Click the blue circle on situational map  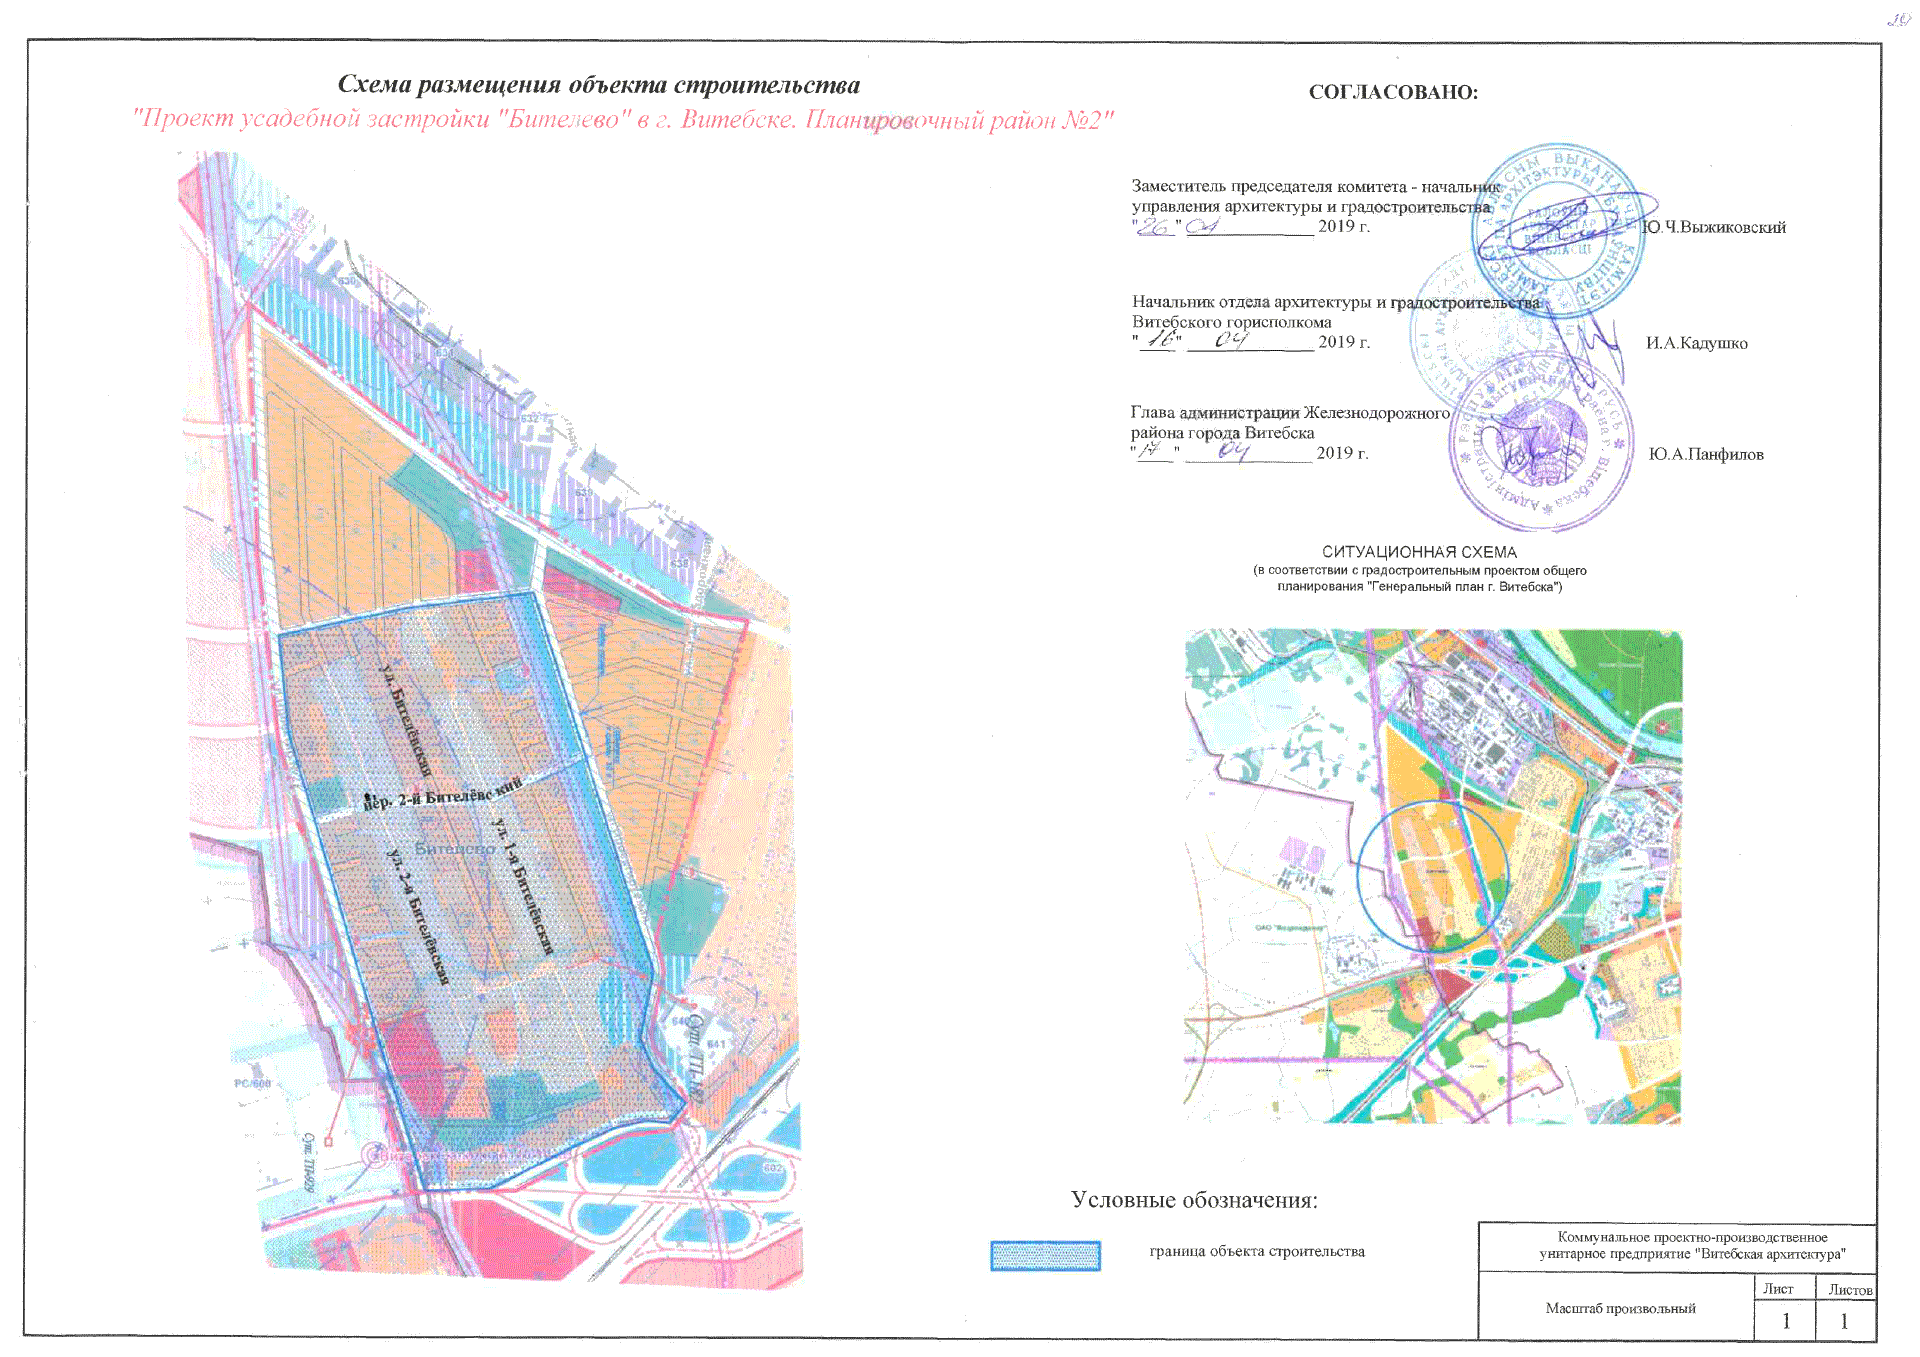[x=1432, y=876]
